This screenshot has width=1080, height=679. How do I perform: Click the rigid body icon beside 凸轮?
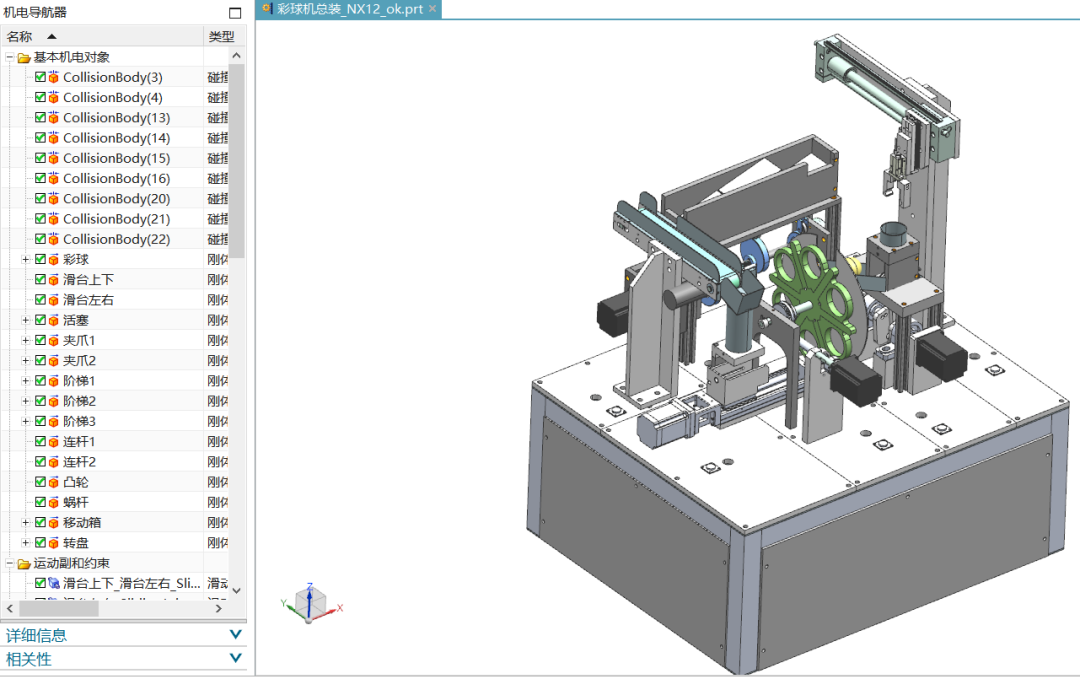click(54, 482)
